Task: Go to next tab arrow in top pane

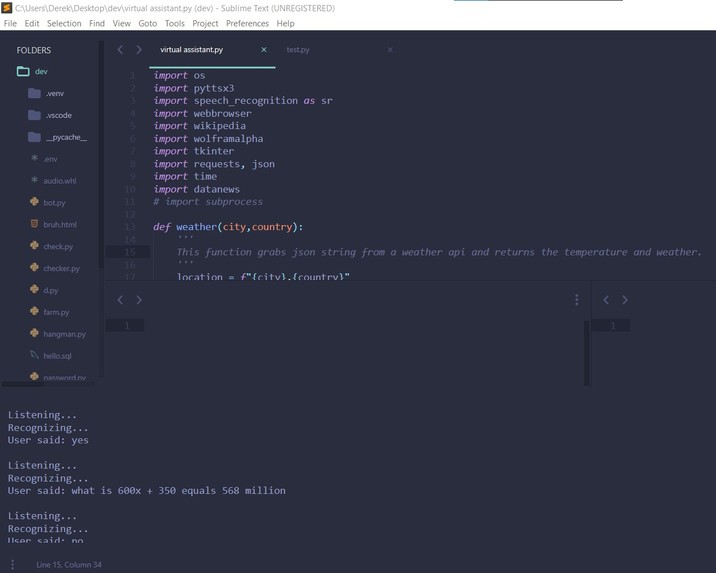Action: (x=139, y=50)
